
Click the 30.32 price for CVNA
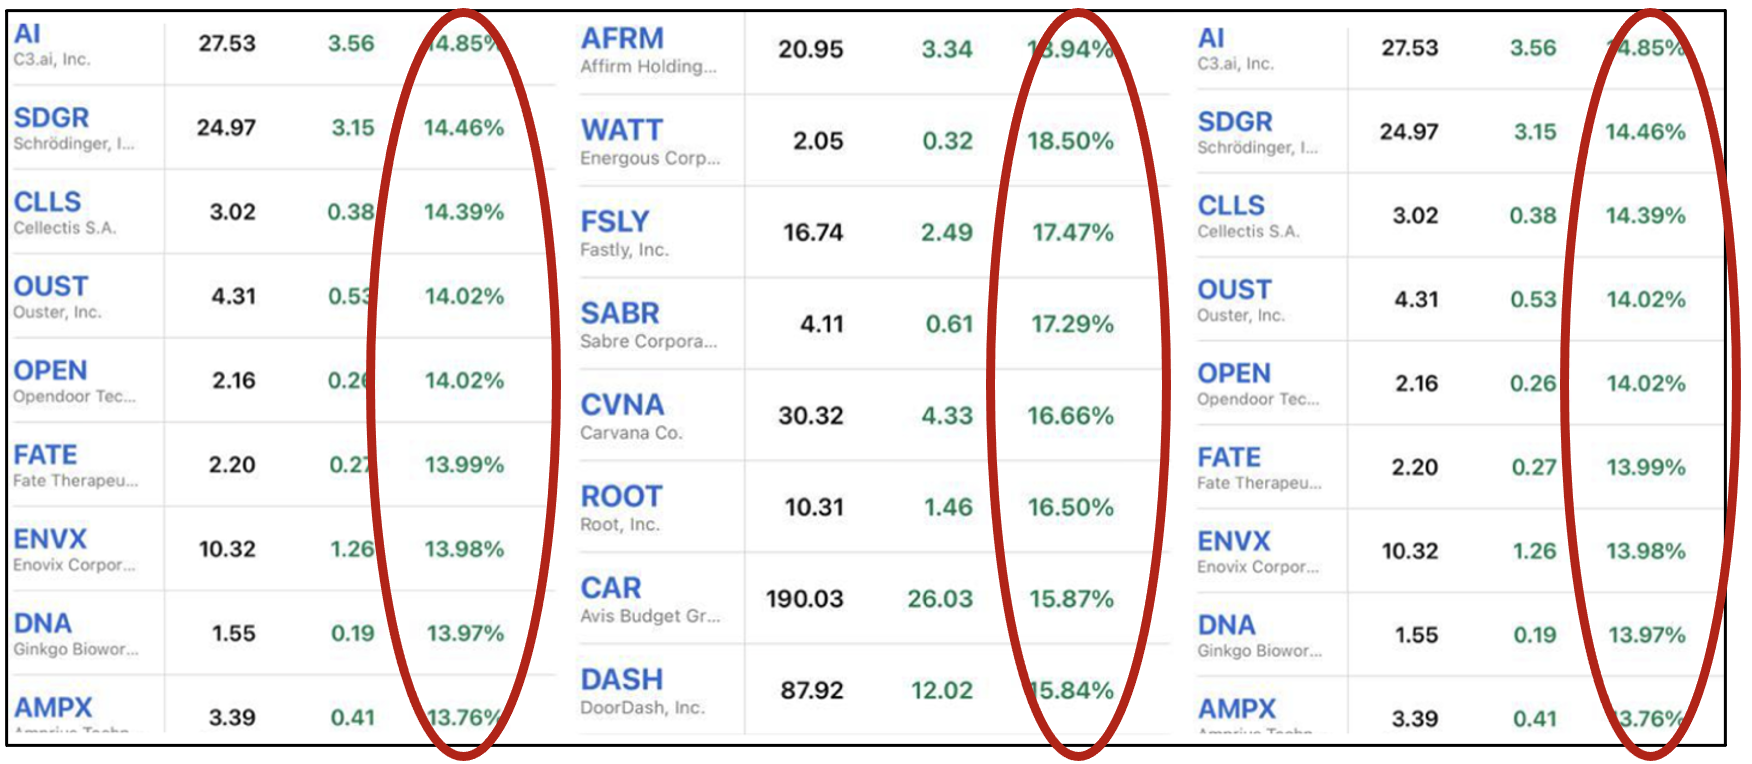pyautogui.click(x=811, y=416)
